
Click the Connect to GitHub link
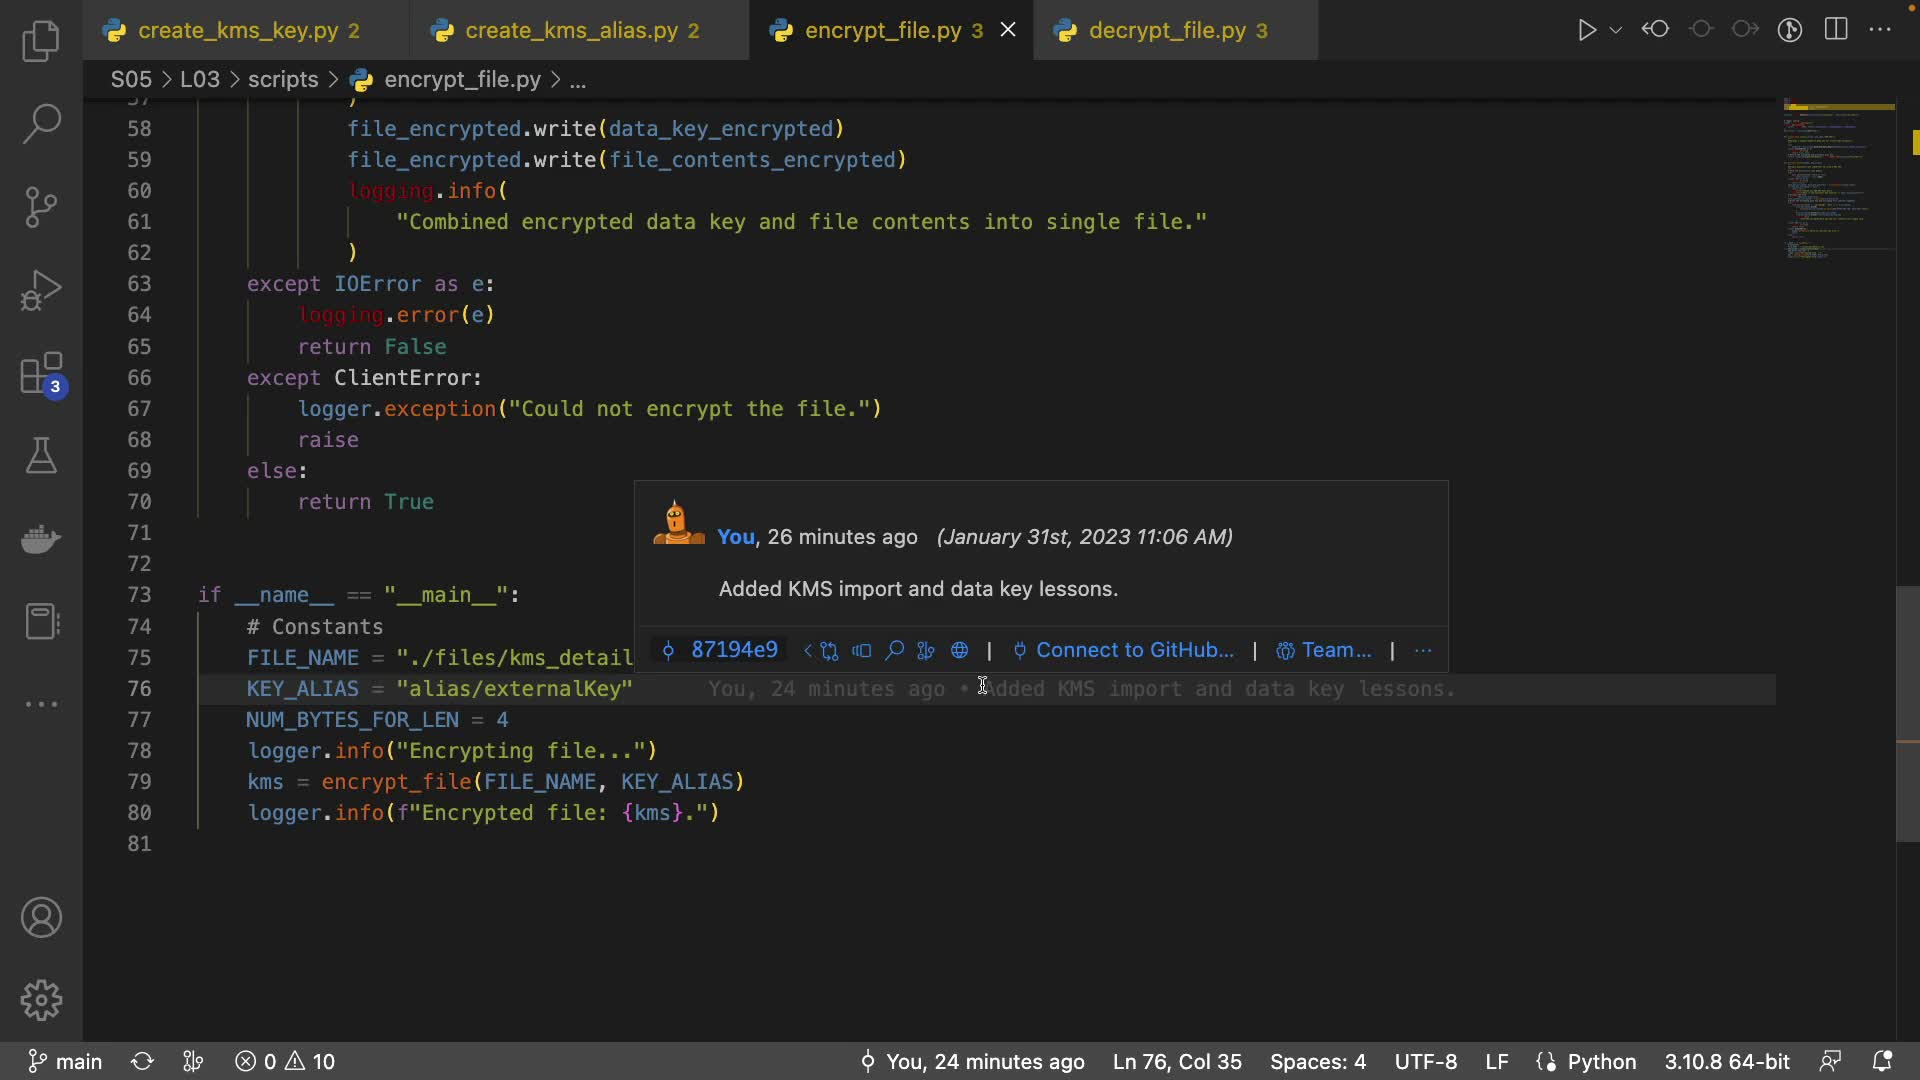tap(1134, 651)
